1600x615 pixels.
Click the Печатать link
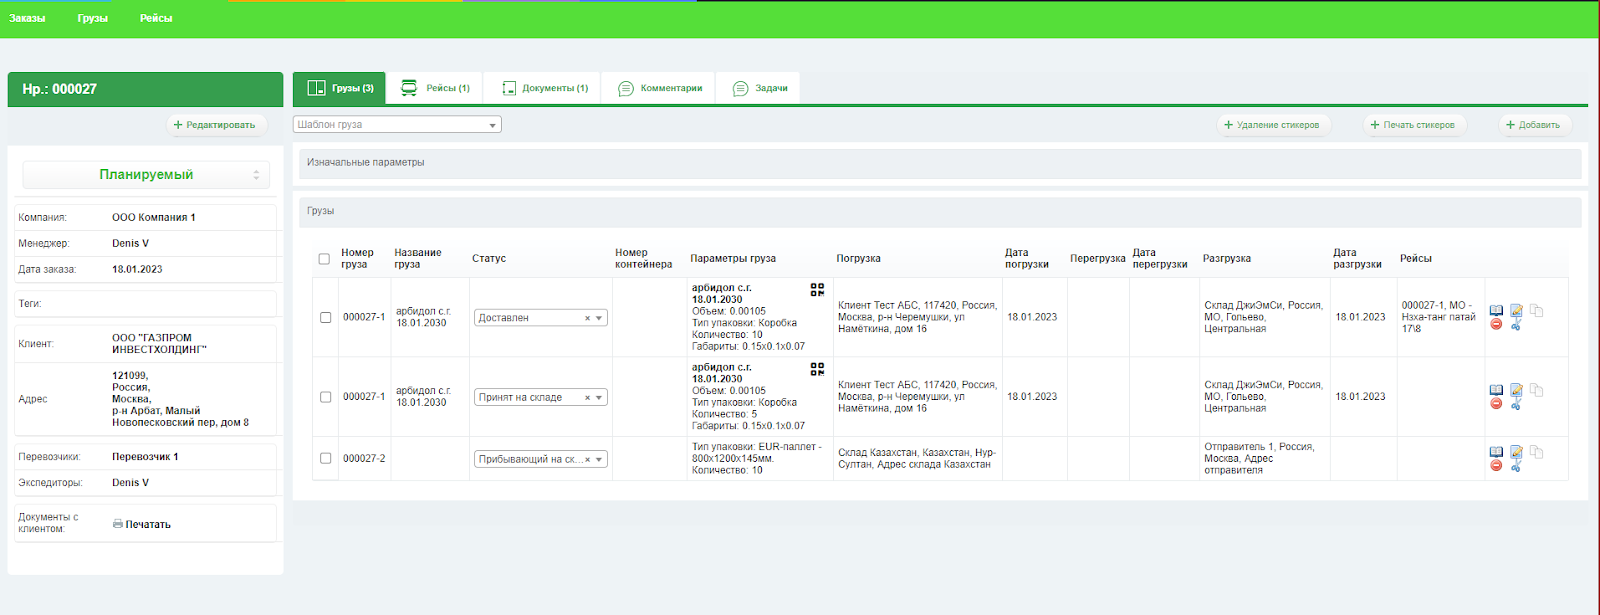coord(148,524)
